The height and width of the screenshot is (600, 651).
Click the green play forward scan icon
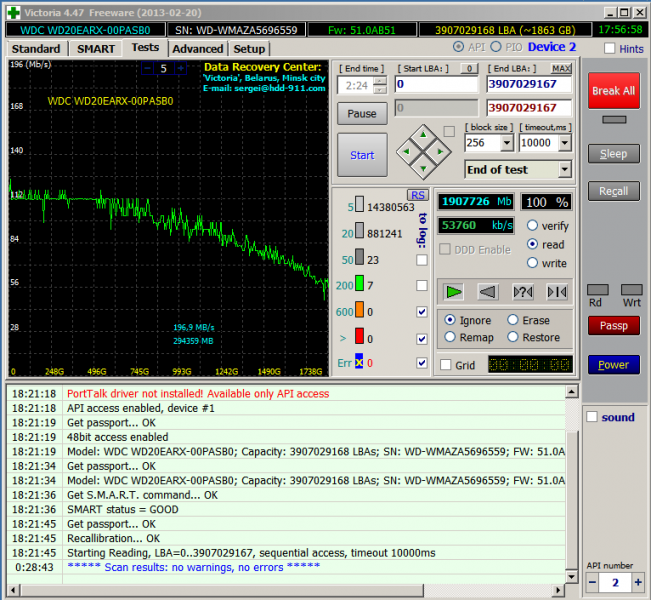455,291
